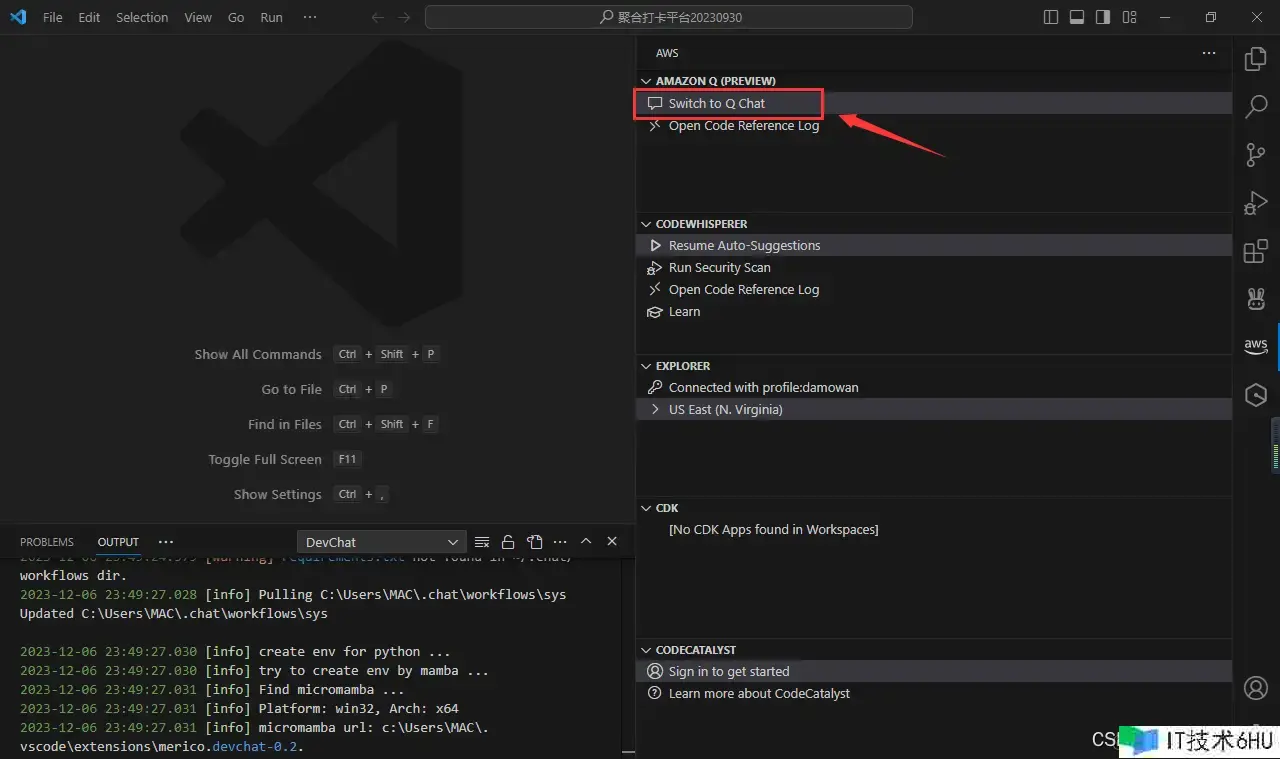The height and width of the screenshot is (759, 1280).
Task: Open AWS panel more actions ellipsis
Action: click(x=1209, y=53)
